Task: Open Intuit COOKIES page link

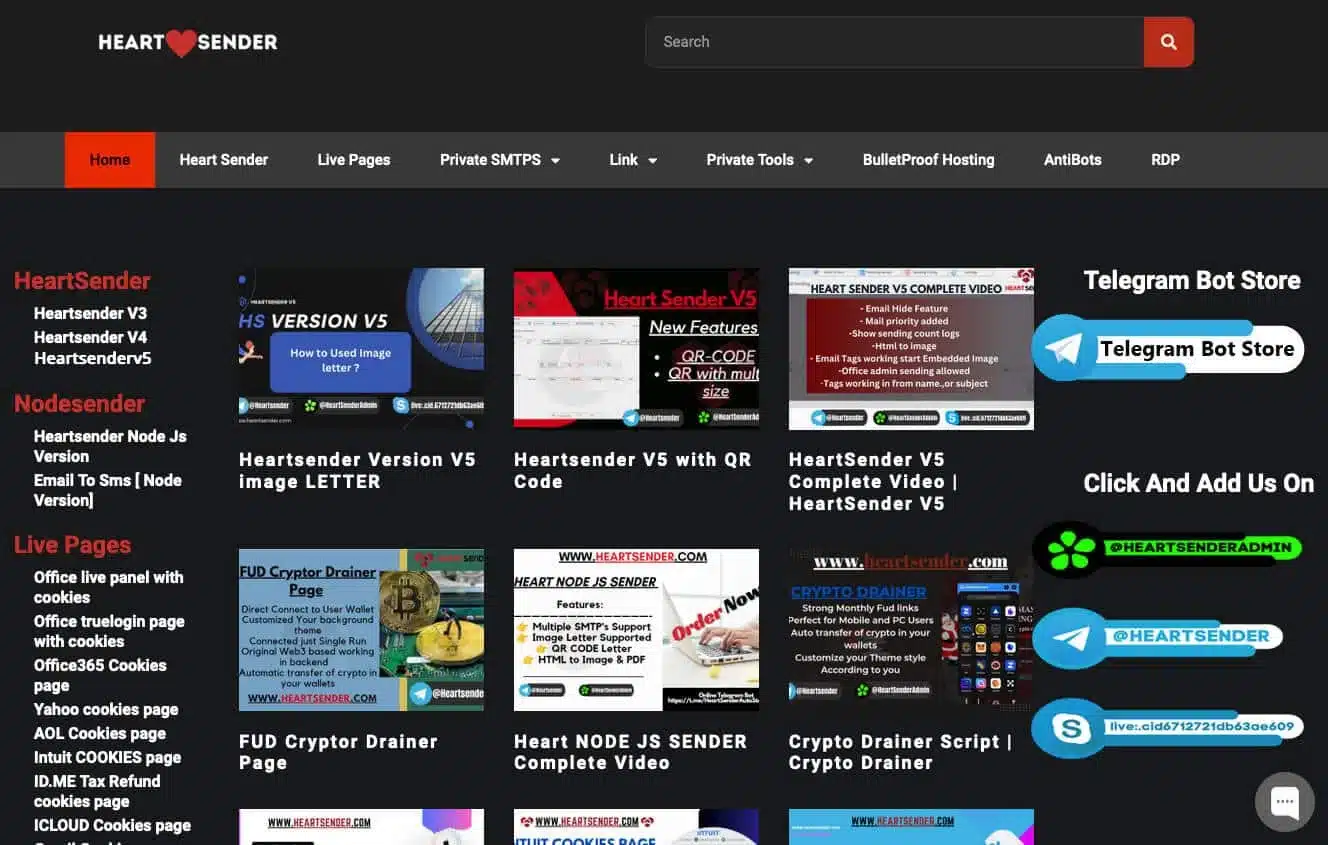Action: (x=108, y=757)
